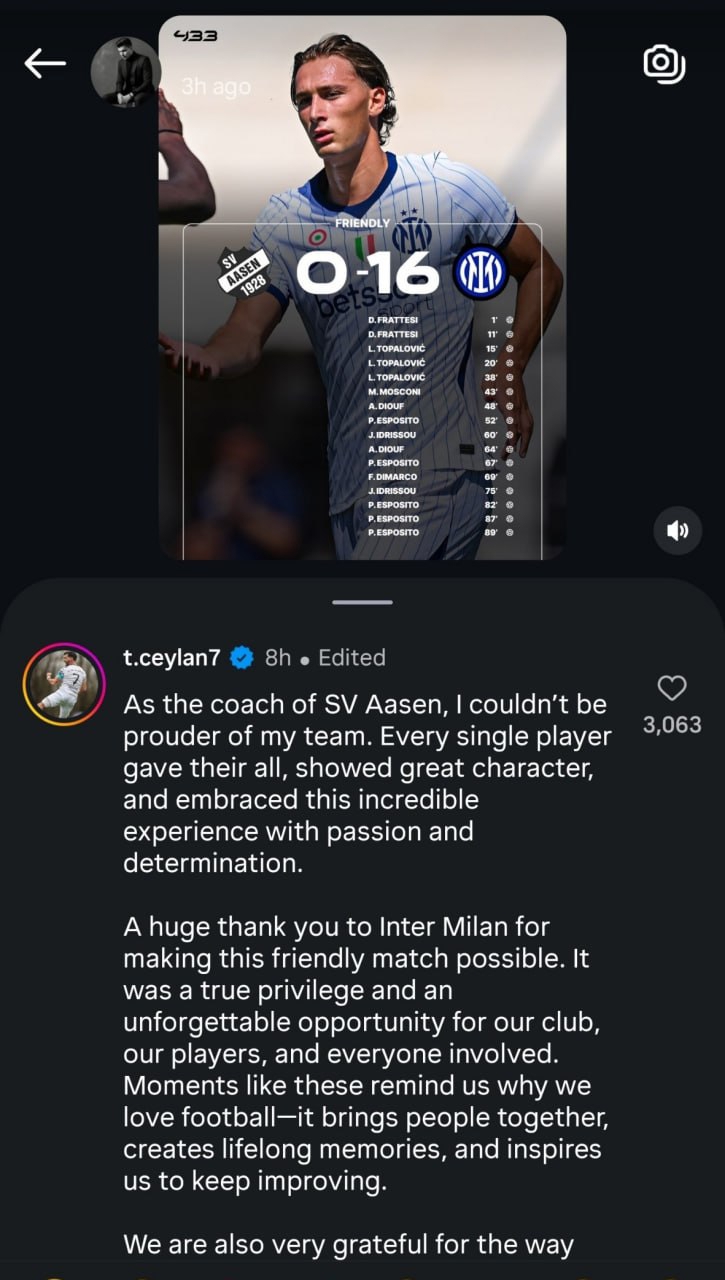View the 3,063 likes count
The height and width of the screenshot is (1280, 725).
672,725
